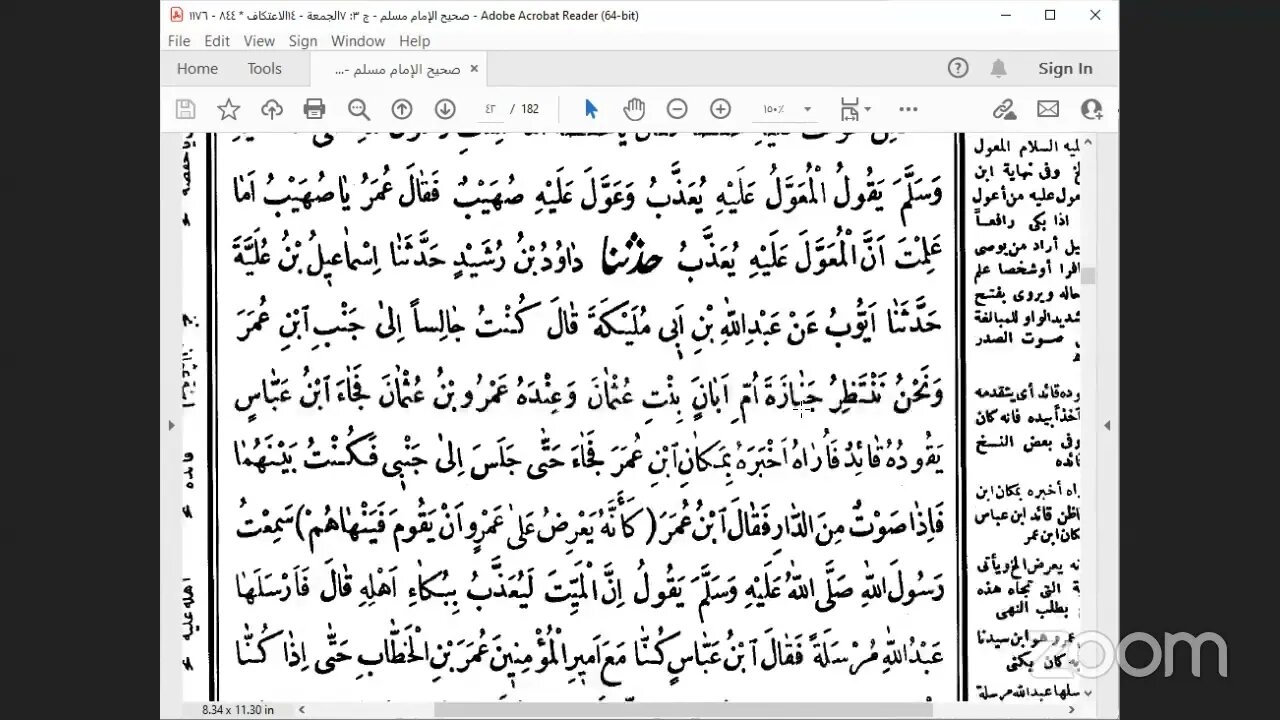This screenshot has height=720, width=1280.
Task: Click the horizontal scrollbar thumb
Action: tap(683, 709)
